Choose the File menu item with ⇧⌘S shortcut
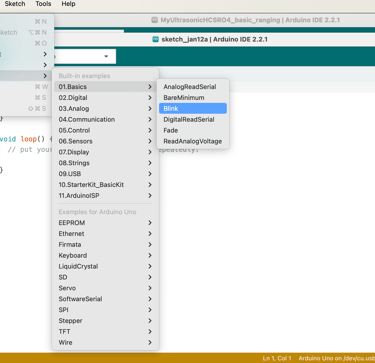This screenshot has width=375, height=363. coord(27,109)
